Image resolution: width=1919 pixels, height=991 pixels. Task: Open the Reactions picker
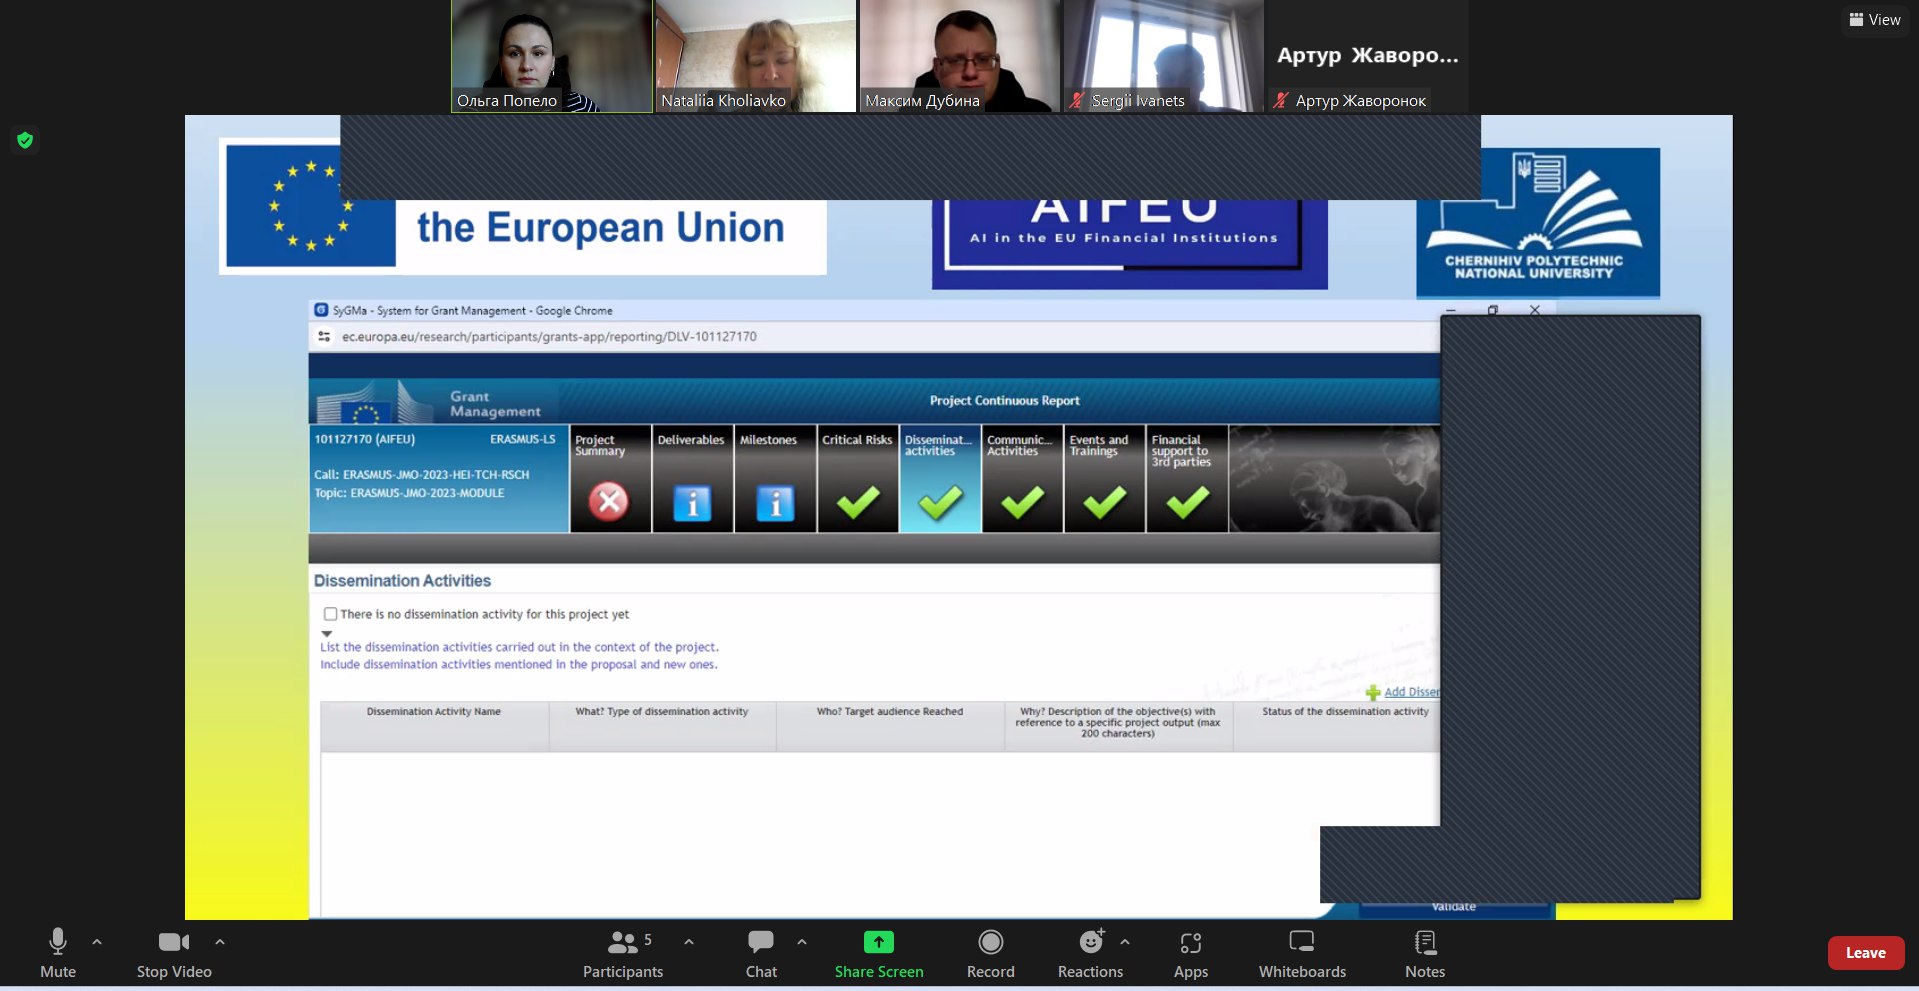tap(1090, 952)
